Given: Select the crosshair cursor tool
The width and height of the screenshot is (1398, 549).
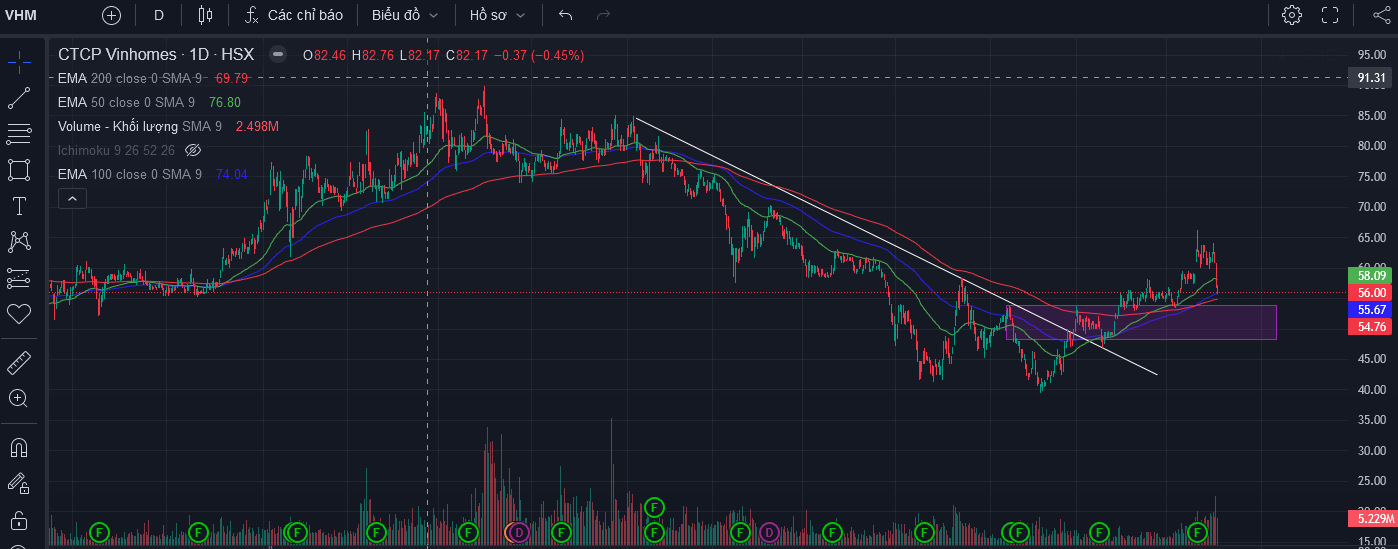Looking at the screenshot, I should pos(18,61).
